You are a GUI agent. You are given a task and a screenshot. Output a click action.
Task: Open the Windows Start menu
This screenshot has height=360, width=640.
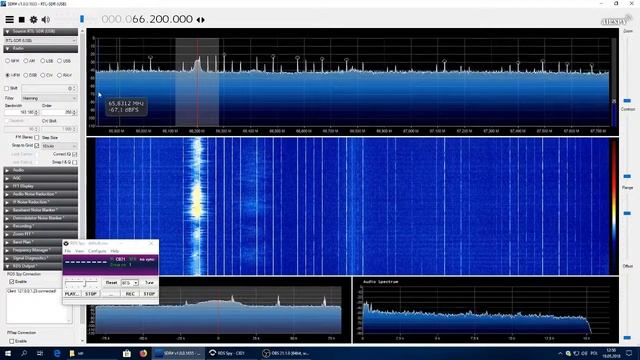click(7, 353)
